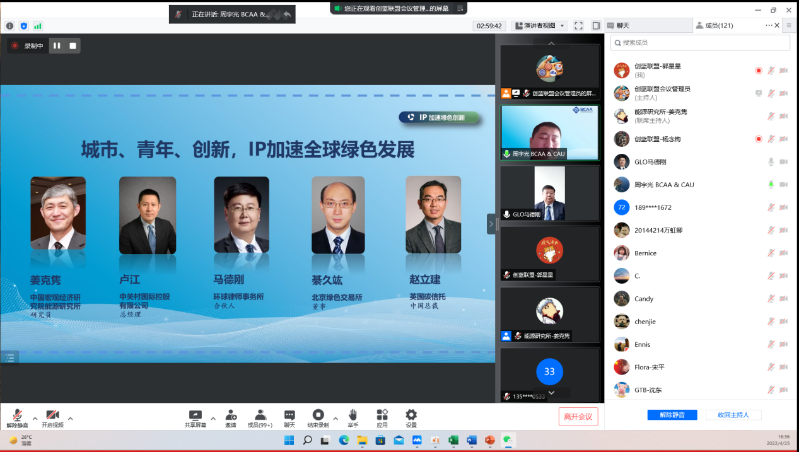Open the 邀请 invite icon
This screenshot has height=452, width=799.
coord(230,414)
